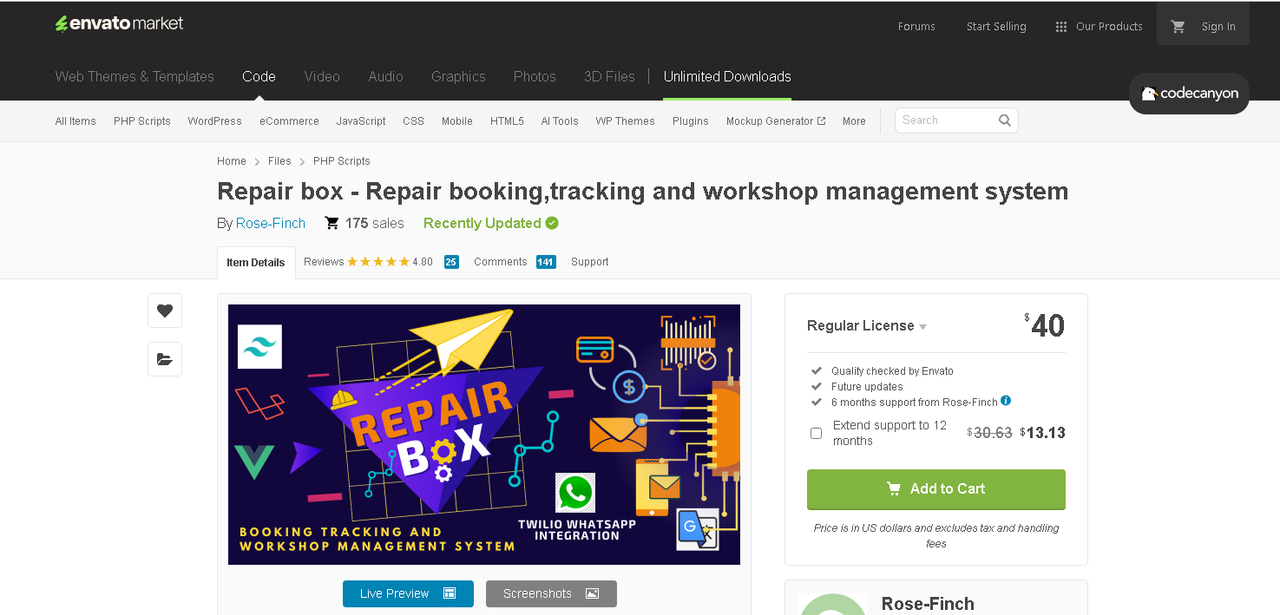1280x615 pixels.
Task: Click the cart icon next to 175 sales
Action: point(332,223)
